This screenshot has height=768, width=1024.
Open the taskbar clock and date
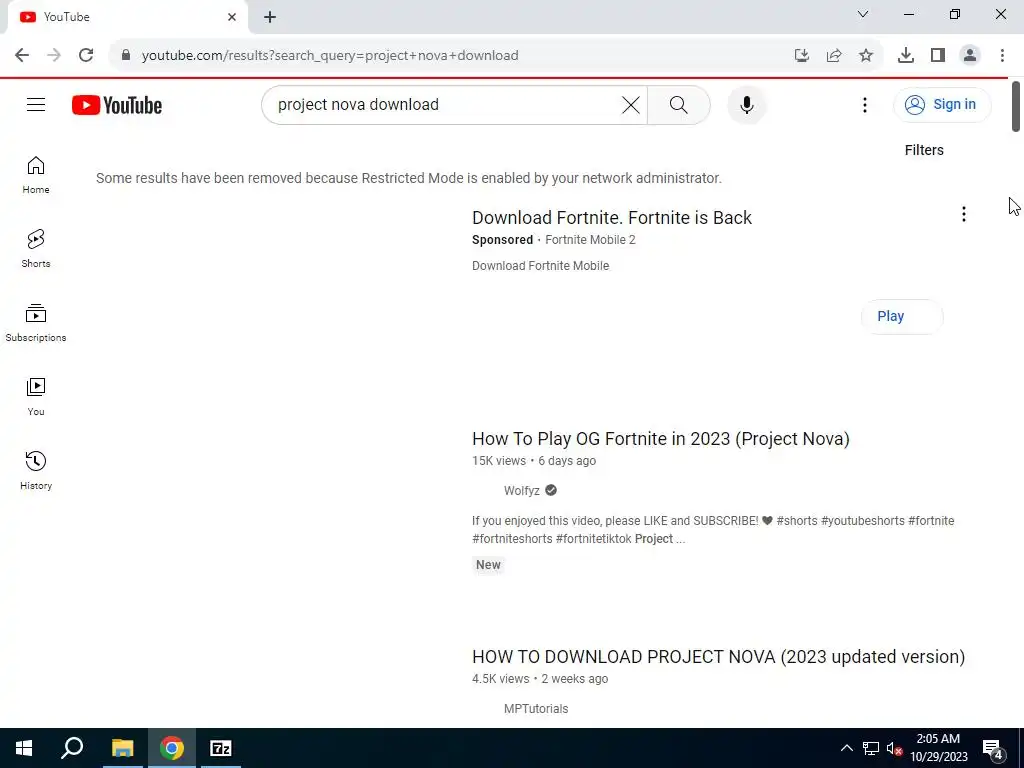(x=938, y=748)
